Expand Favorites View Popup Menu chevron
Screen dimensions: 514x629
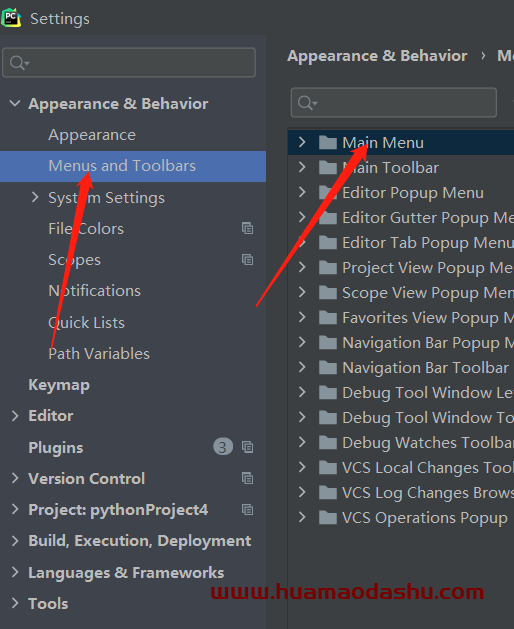pos(302,317)
